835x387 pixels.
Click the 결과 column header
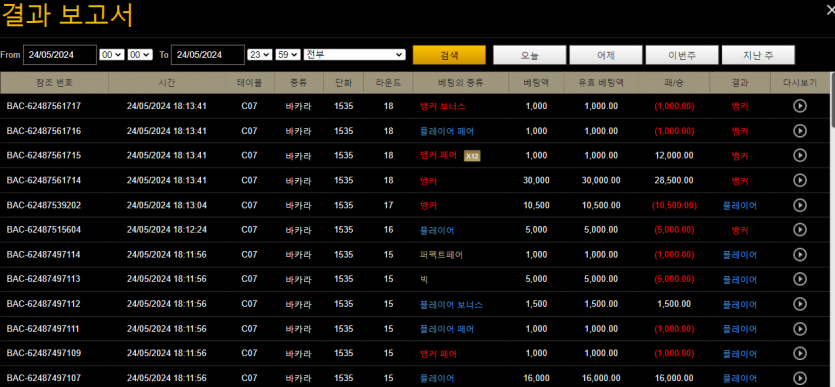point(740,83)
